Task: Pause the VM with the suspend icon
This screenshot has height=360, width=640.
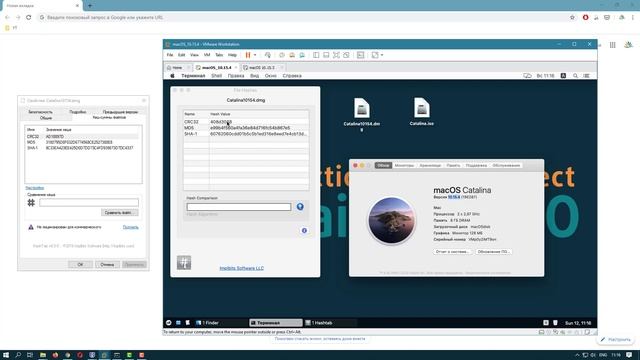Action: (248, 55)
